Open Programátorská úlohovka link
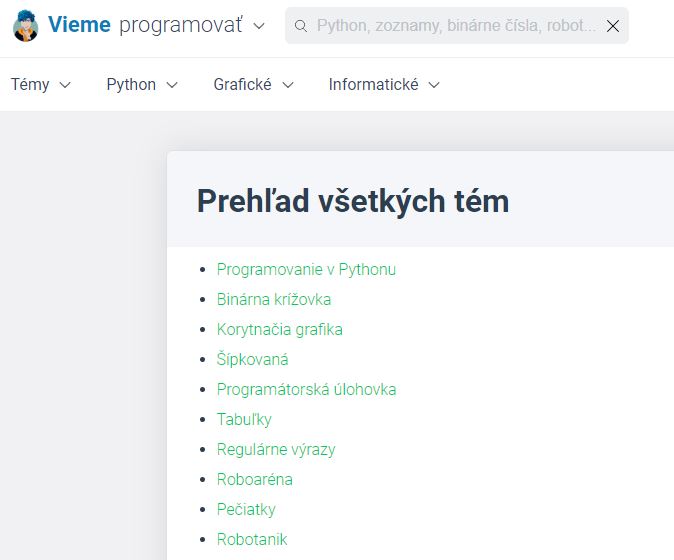Viewport: 674px width, 560px height. coord(306,389)
